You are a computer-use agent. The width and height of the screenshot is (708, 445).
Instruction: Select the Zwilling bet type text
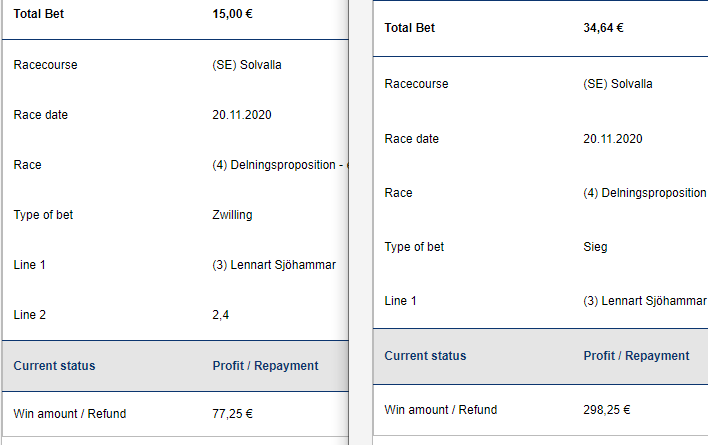coord(232,215)
